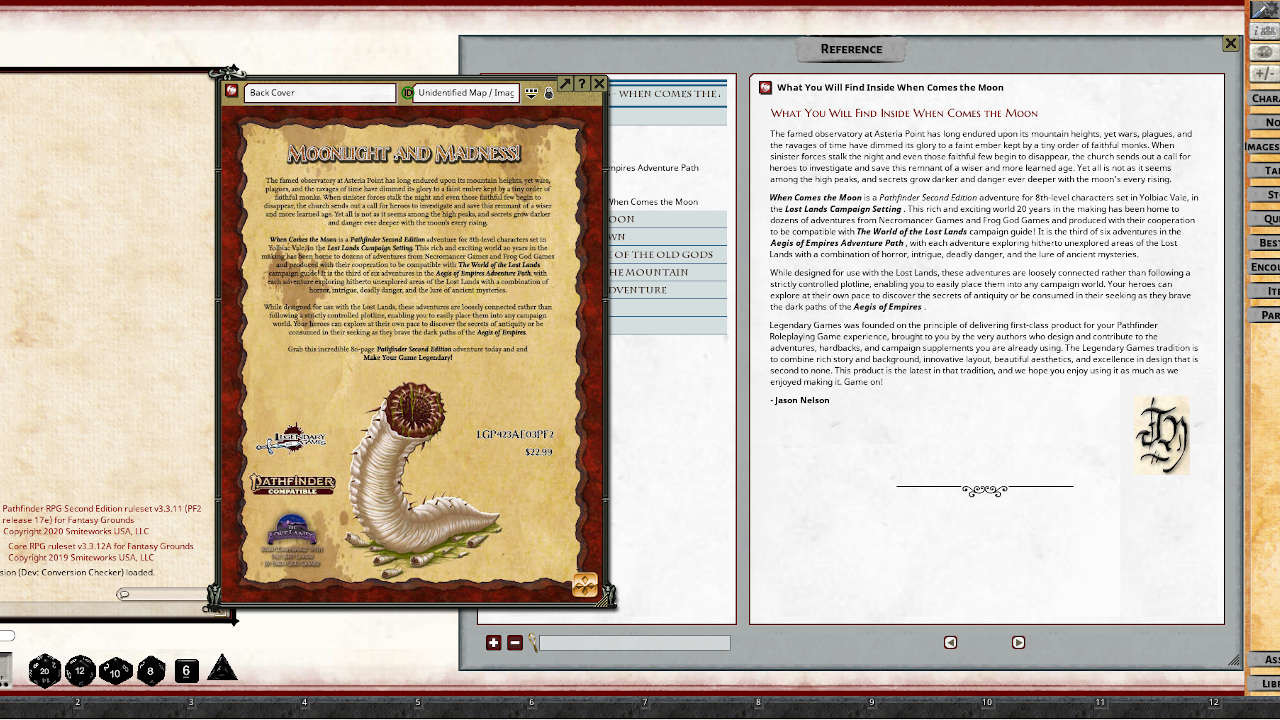Open the dropdown arrows beside the lock icon

[x=532, y=92]
